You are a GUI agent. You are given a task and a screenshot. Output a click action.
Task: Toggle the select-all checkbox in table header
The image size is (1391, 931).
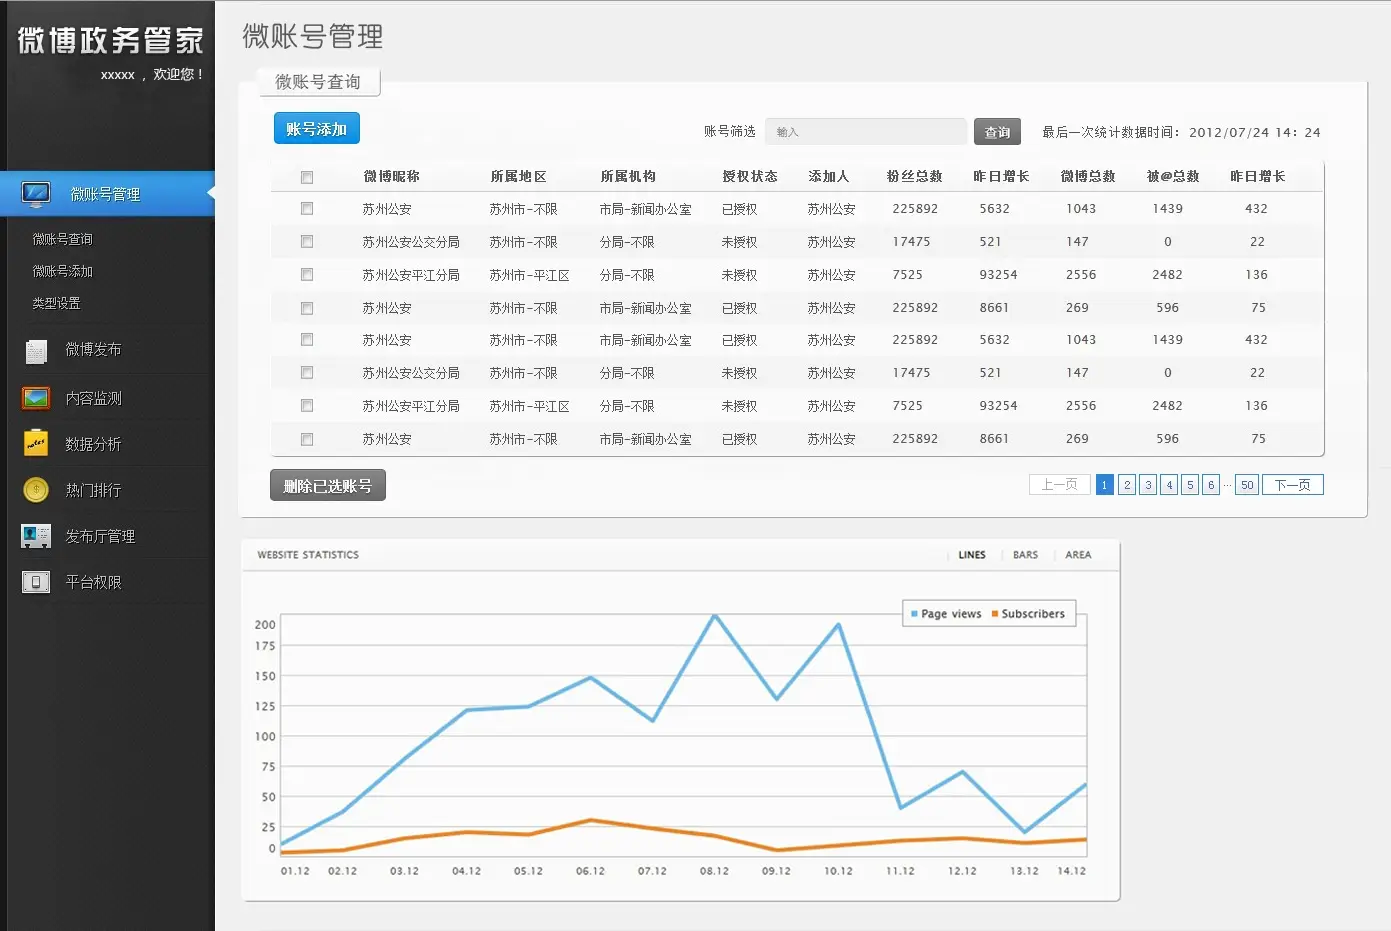point(307,177)
